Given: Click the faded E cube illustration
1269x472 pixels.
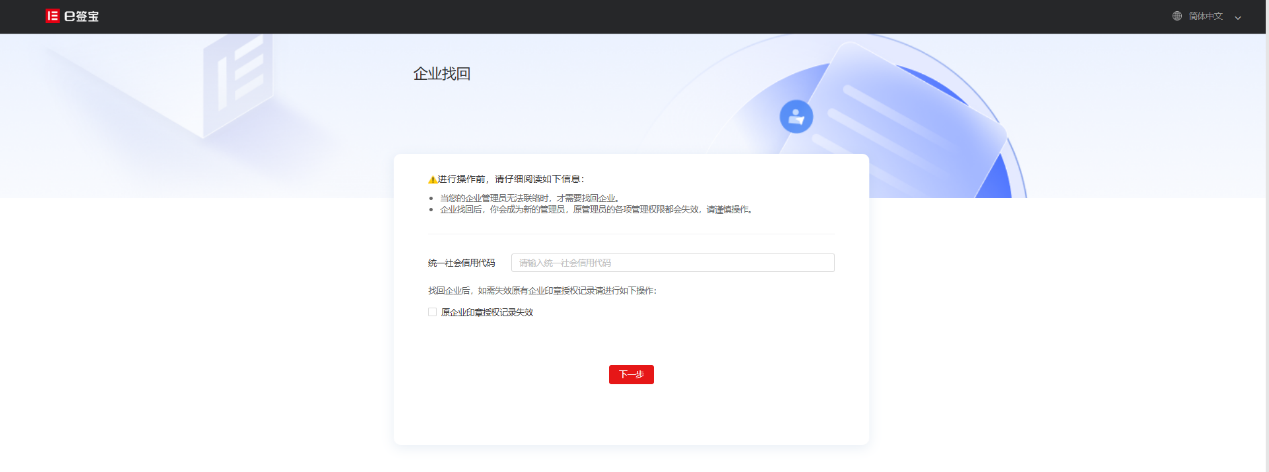Looking at the screenshot, I should click(237, 78).
